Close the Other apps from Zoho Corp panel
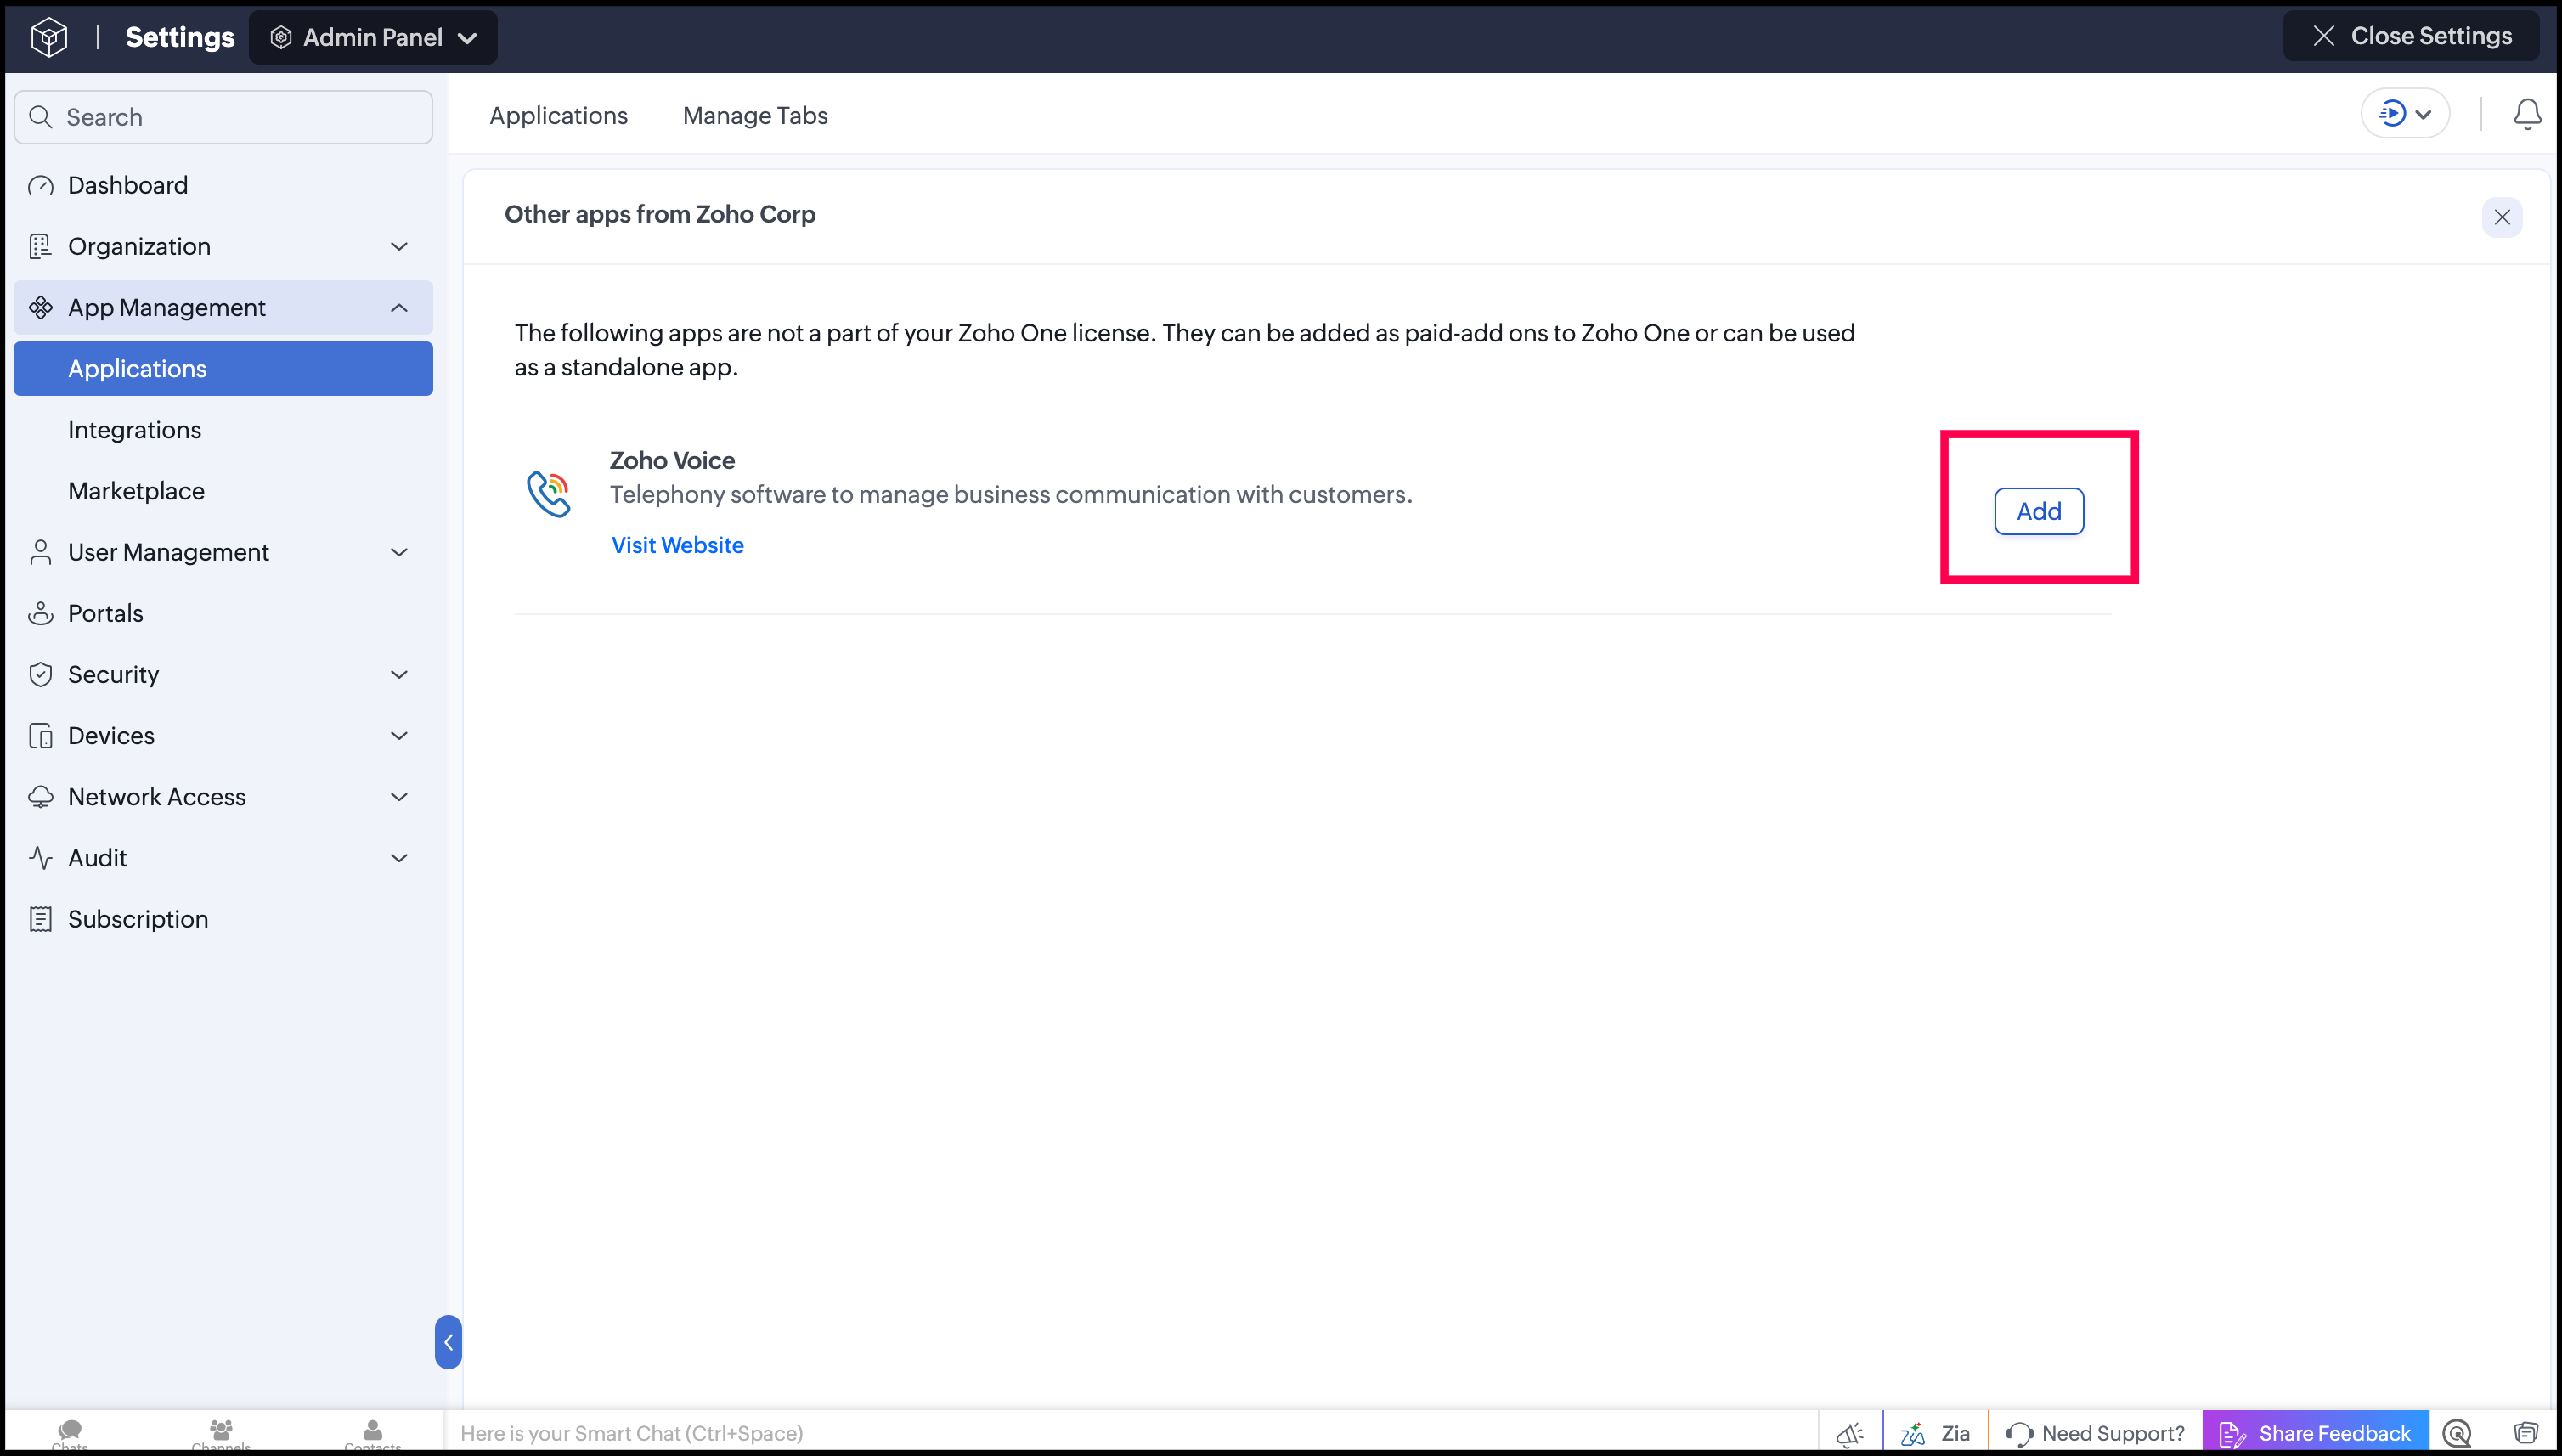 tap(2502, 217)
